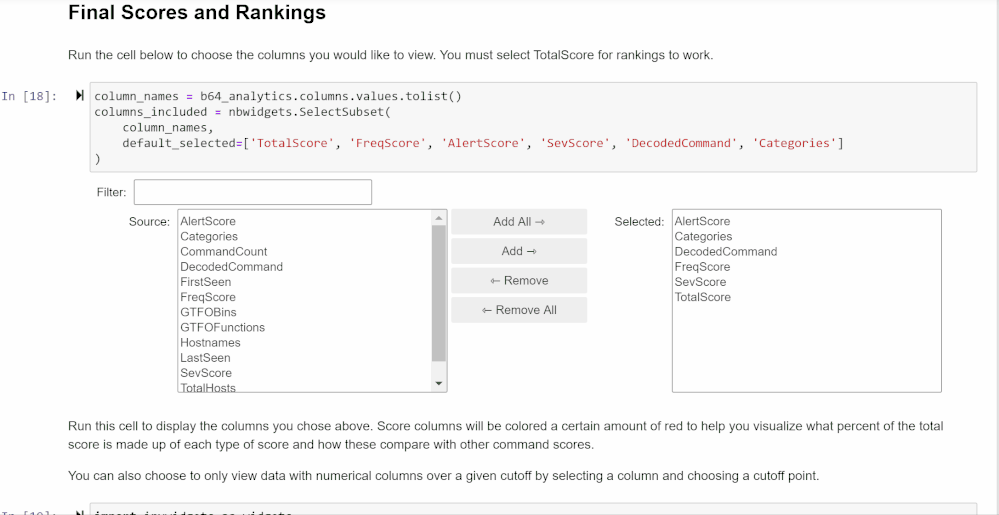This screenshot has width=999, height=515.
Task: Select TotalScore in the Selected list
Action: (702, 297)
